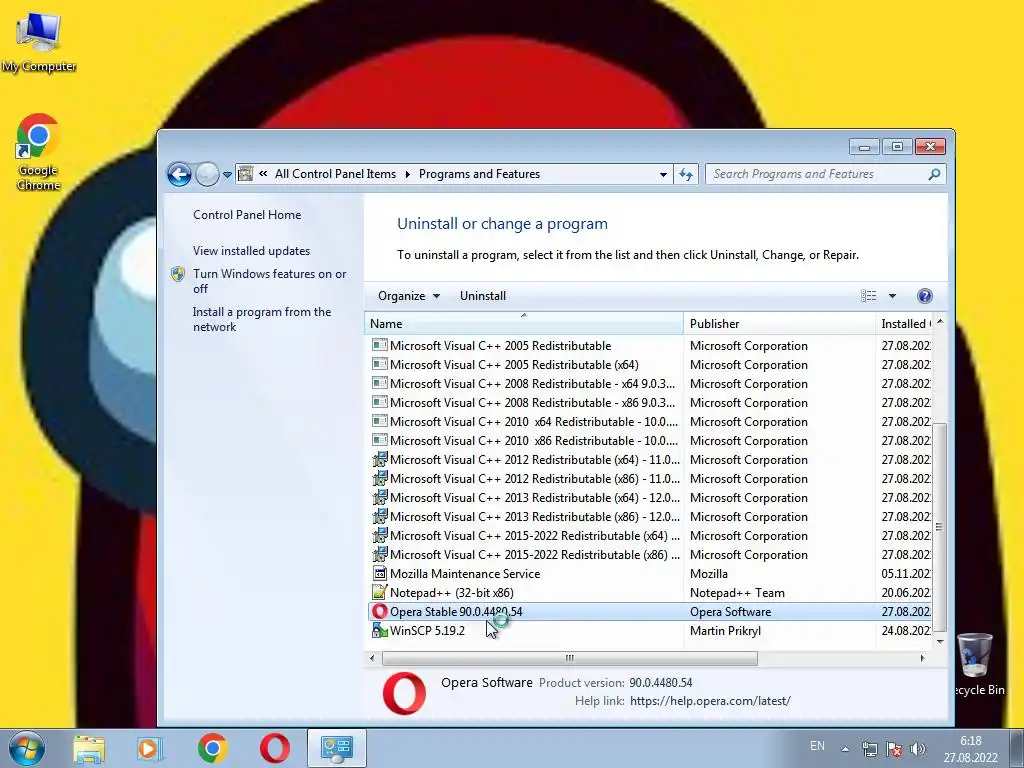Open the recent pages dropdown arrow
The width and height of the screenshot is (1024, 768).
point(227,174)
